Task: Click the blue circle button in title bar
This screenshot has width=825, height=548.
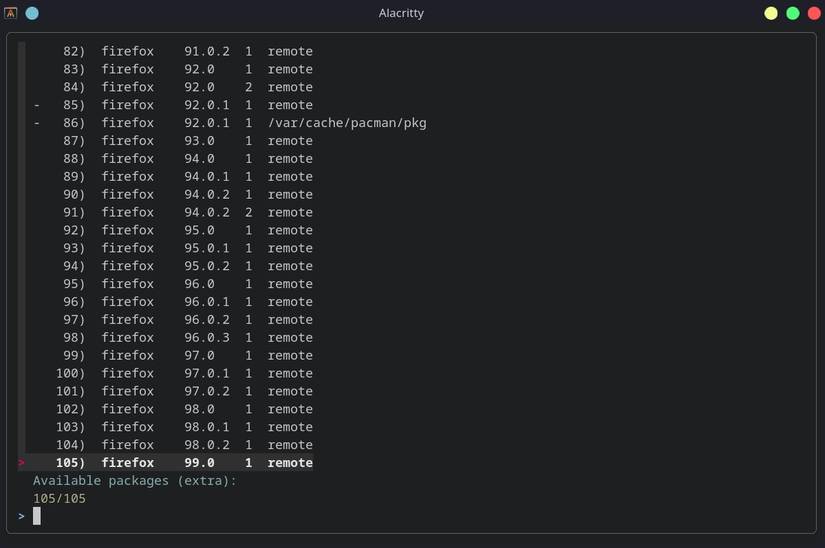Action: tap(32, 13)
